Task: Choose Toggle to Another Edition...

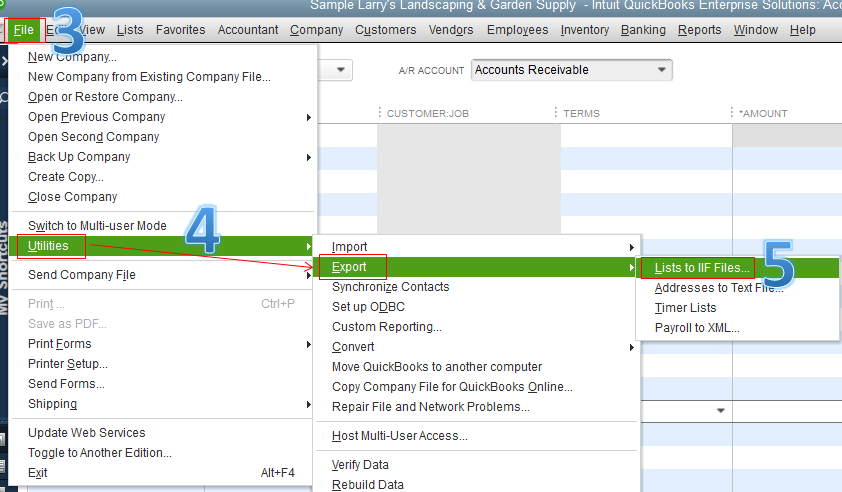Action: (100, 453)
